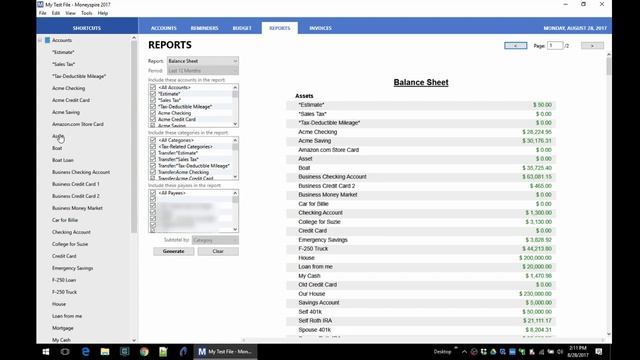Switch to the Accounts tab
This screenshot has height=360, width=640.
(x=163, y=28)
